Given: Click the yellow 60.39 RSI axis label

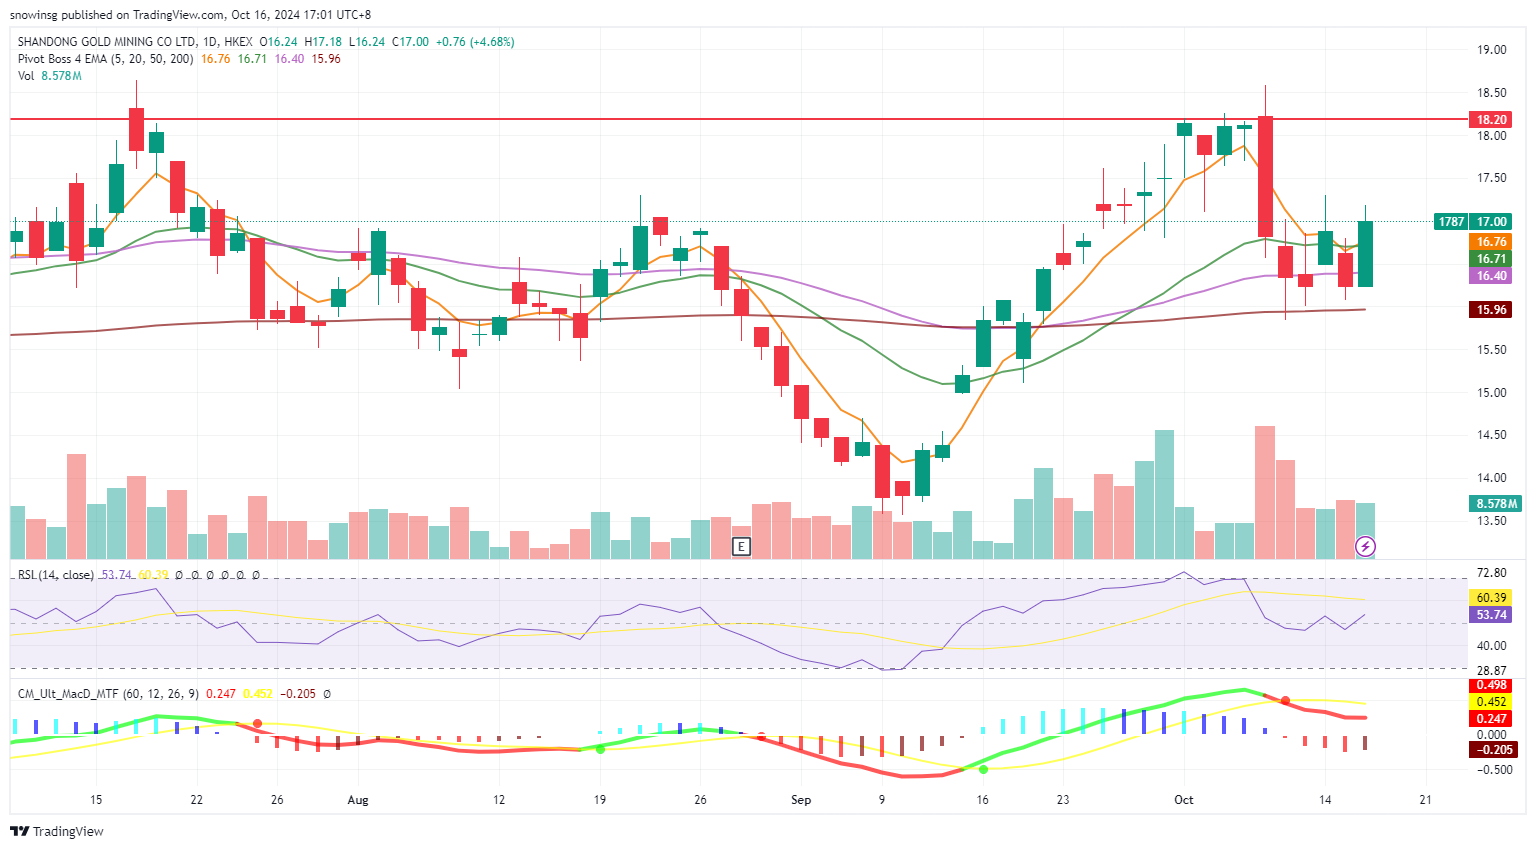Looking at the screenshot, I should click(x=1491, y=597).
